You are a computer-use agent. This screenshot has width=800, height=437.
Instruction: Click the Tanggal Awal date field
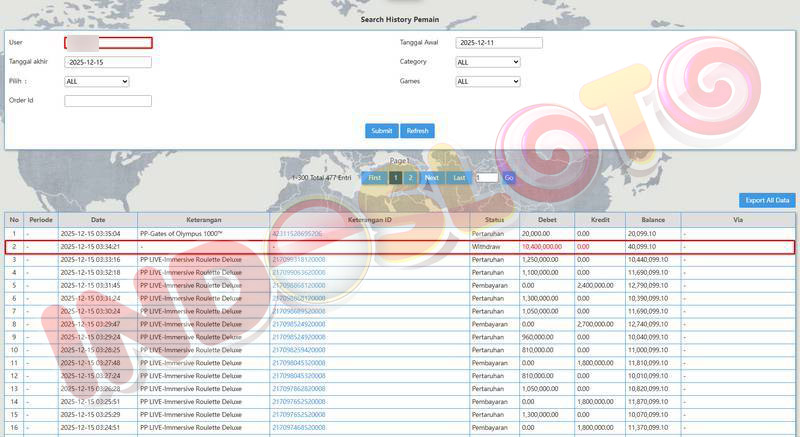pyautogui.click(x=498, y=43)
